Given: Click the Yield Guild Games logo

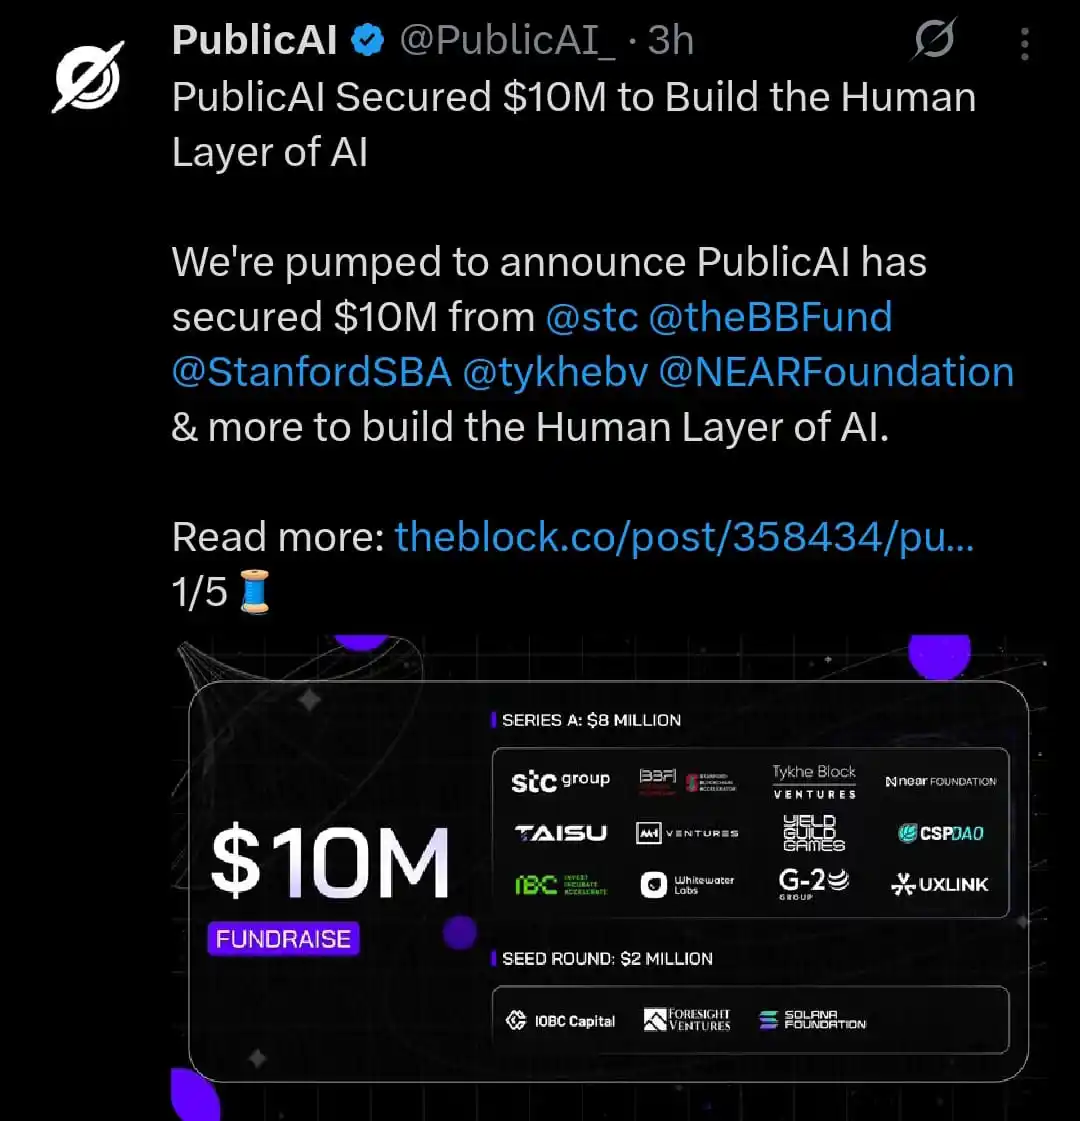Looking at the screenshot, I should click(x=814, y=832).
